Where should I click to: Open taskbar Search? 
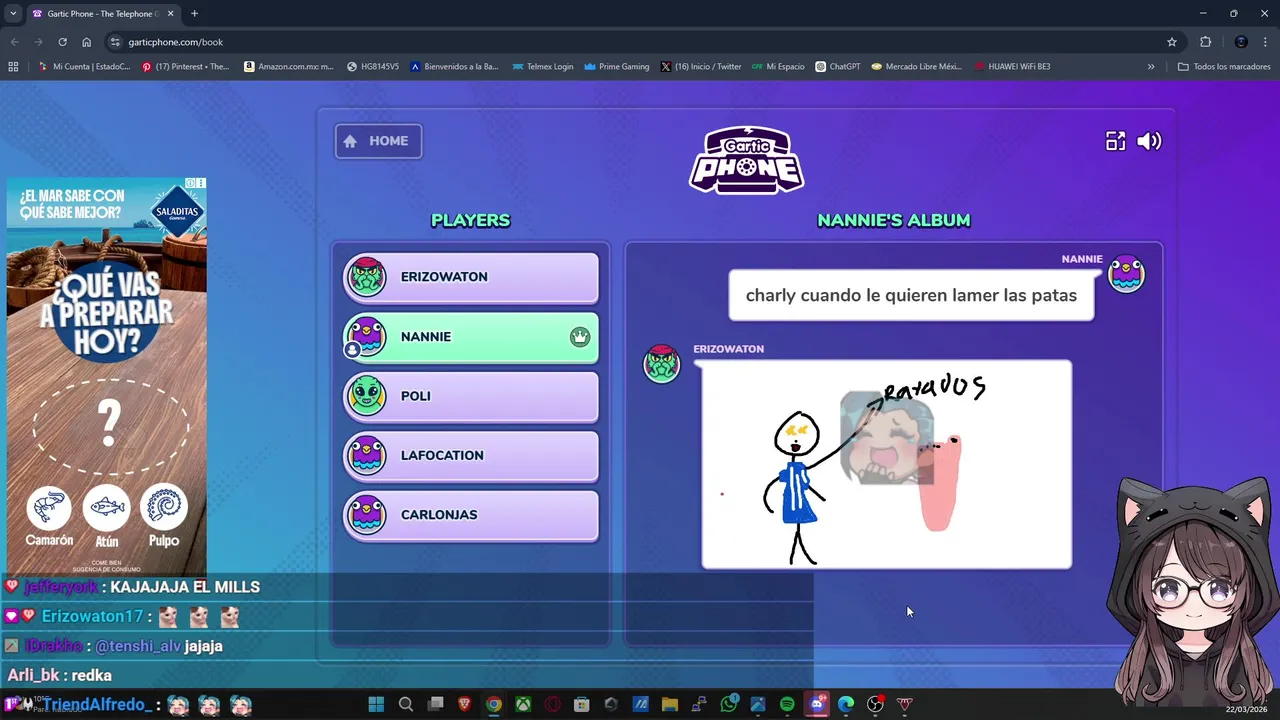pyautogui.click(x=406, y=704)
